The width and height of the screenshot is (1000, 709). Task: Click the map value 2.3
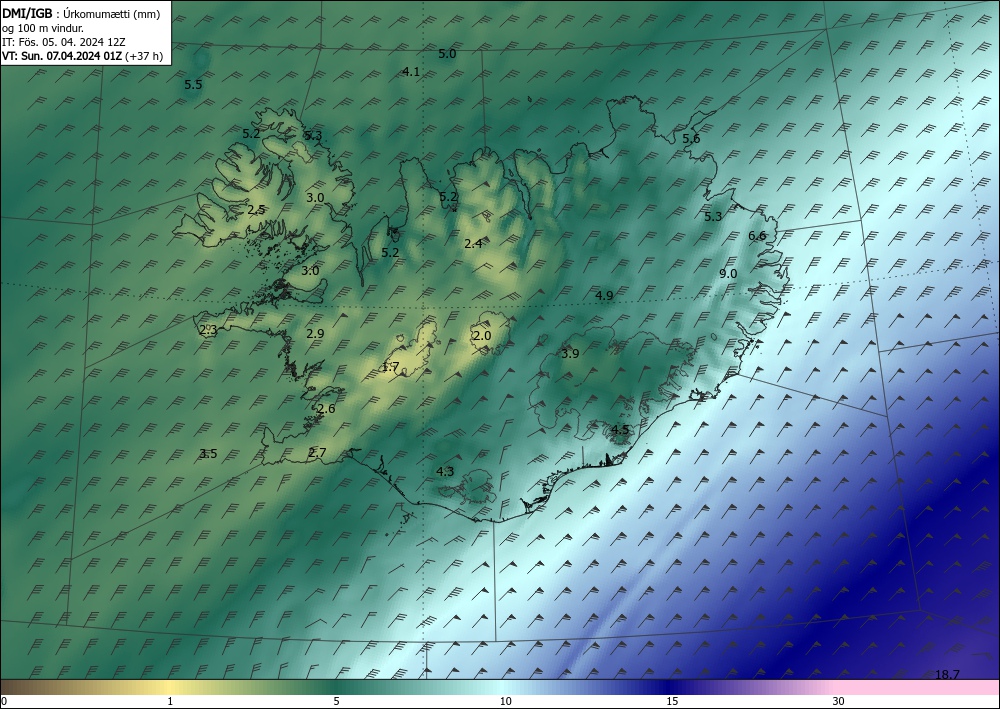click(x=209, y=330)
